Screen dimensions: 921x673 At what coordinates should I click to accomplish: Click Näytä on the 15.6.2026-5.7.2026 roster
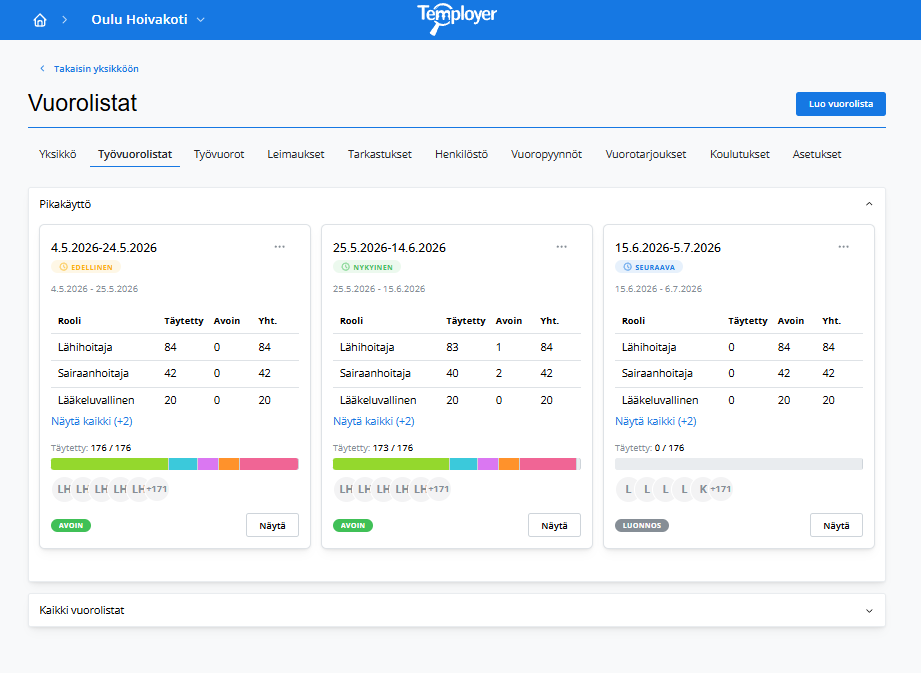(x=836, y=526)
